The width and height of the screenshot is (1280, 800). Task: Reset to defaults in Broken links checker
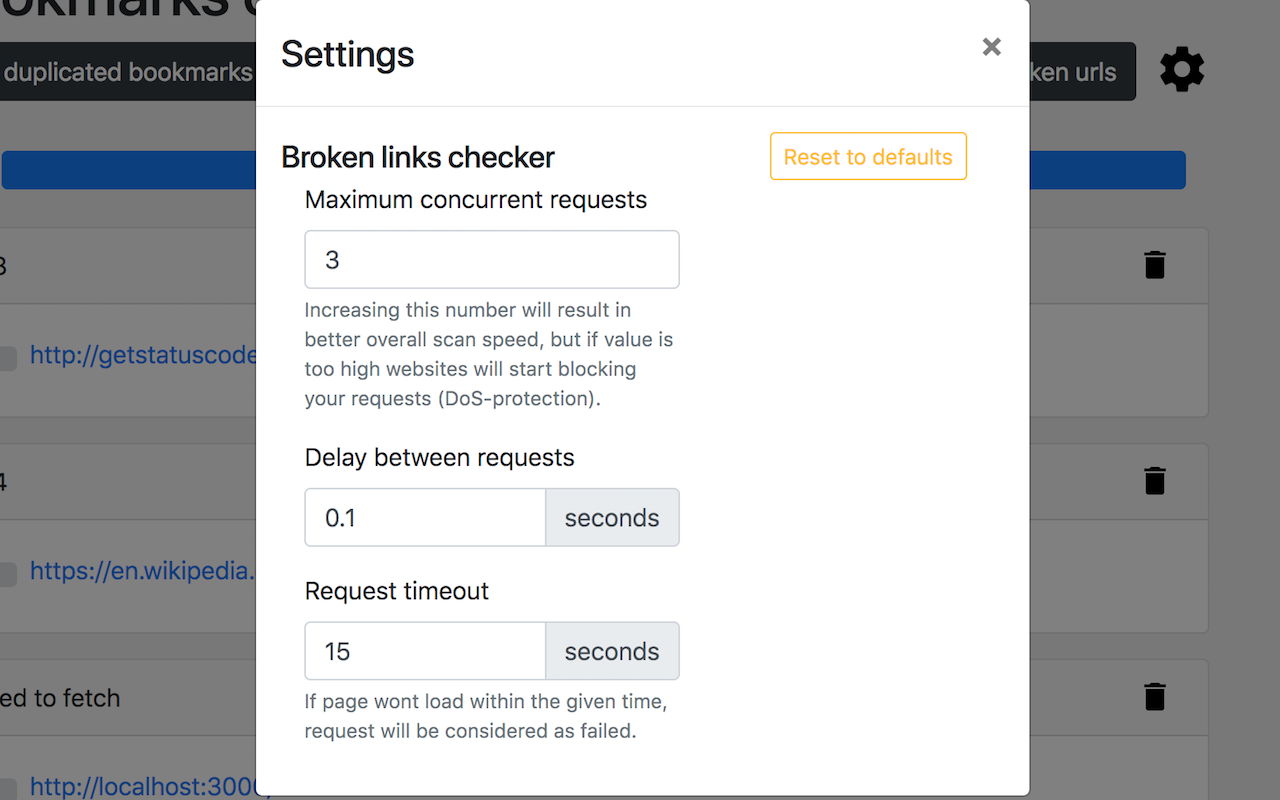coord(868,157)
